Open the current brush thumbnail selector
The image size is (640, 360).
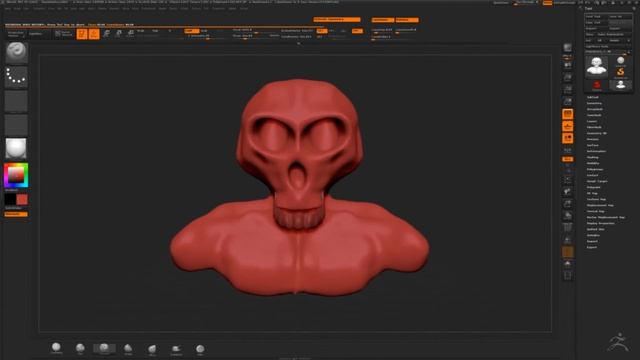click(x=16, y=52)
